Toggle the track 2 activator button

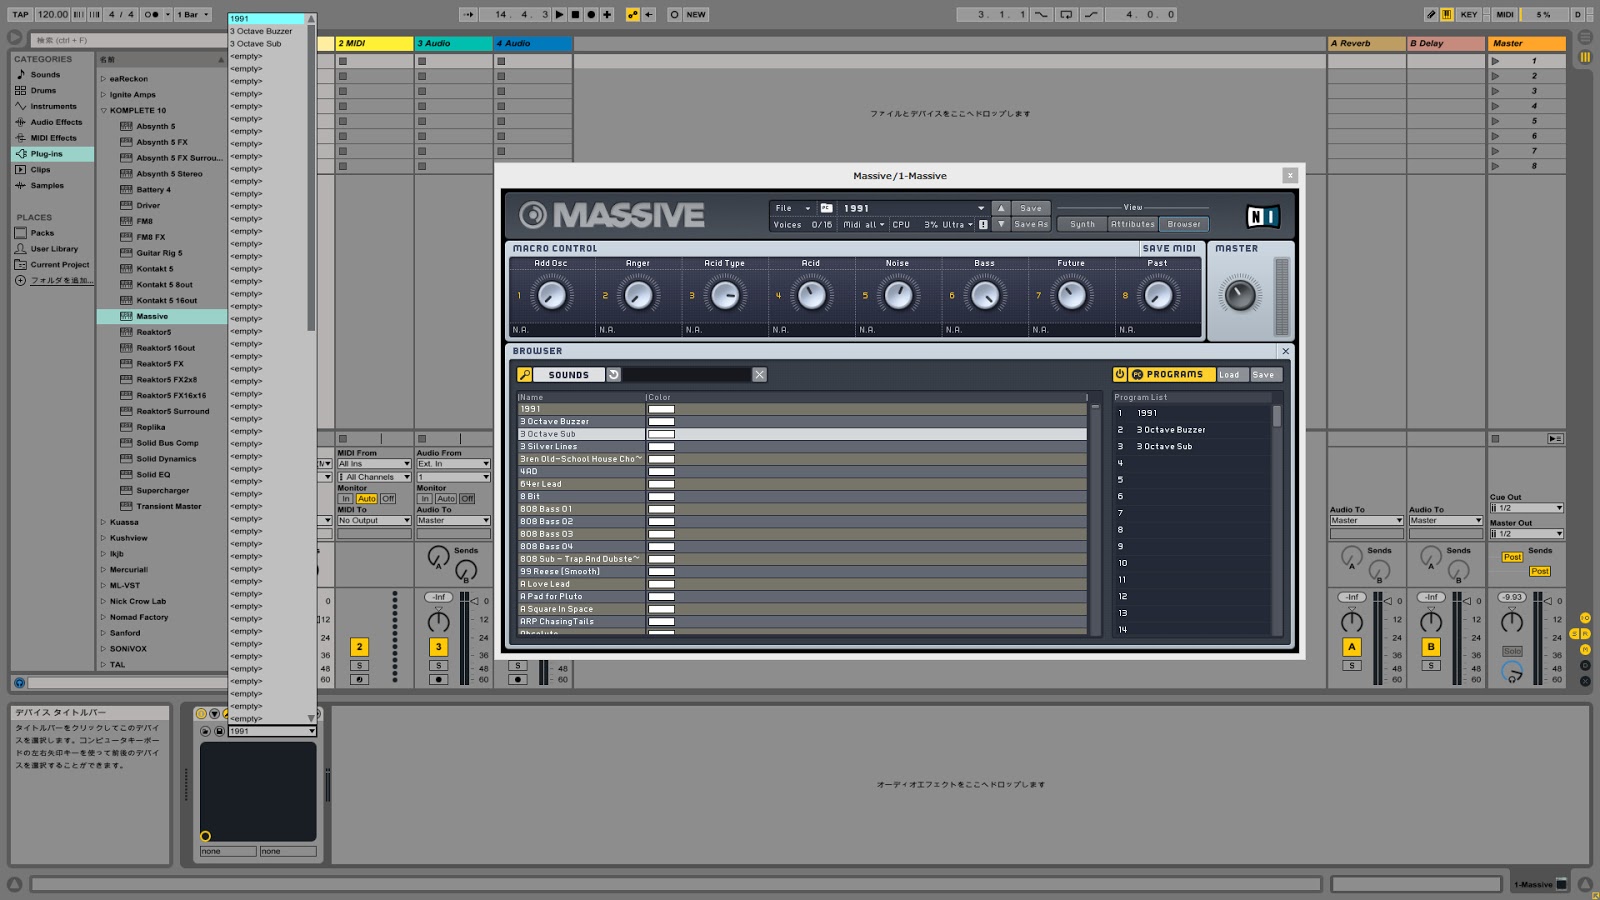(x=360, y=647)
